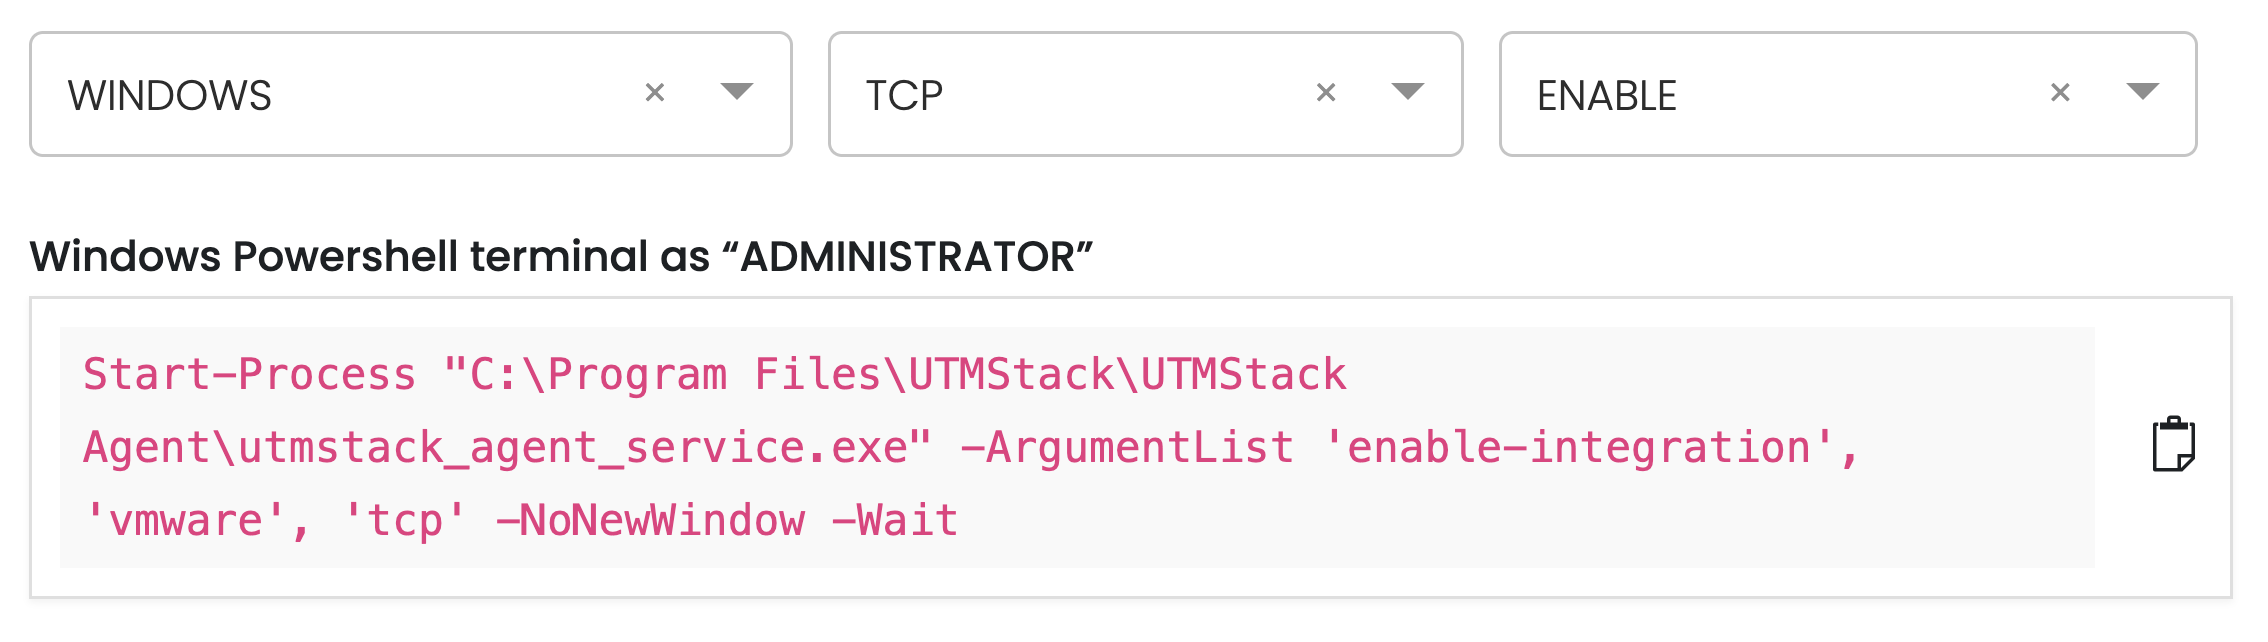Image resolution: width=2268 pixels, height=642 pixels.
Task: Click empty area inside the TCP select box
Action: pyautogui.click(x=1120, y=94)
